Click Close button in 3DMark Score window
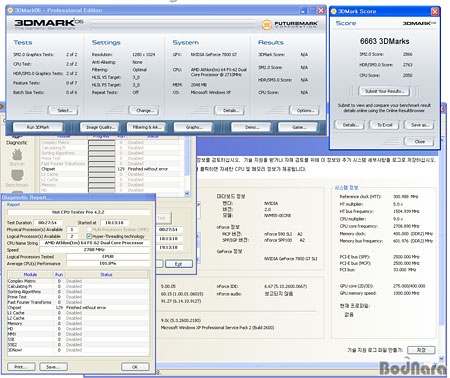This screenshot has width=450, height=378. pos(419,142)
